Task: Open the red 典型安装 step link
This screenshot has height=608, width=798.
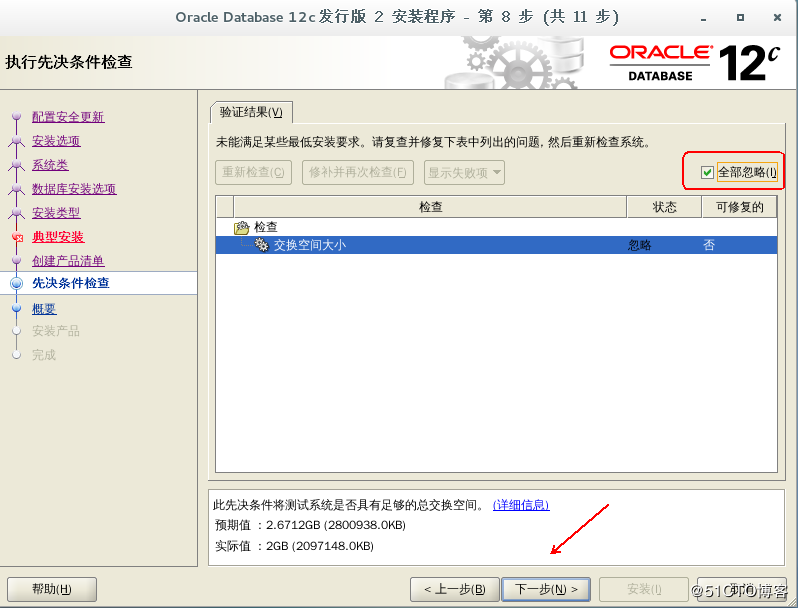Action: coord(58,237)
